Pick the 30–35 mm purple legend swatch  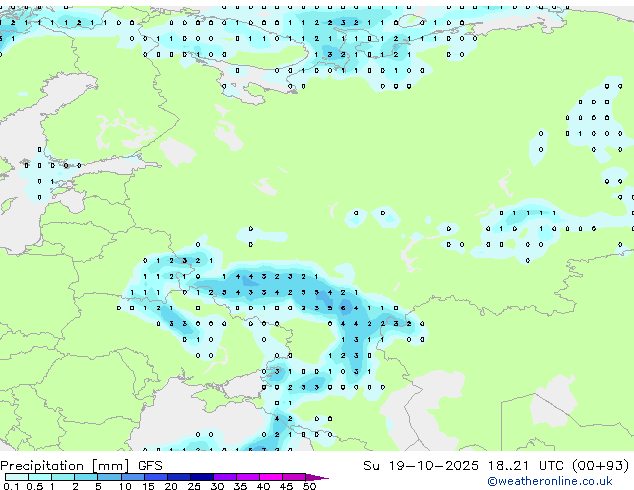pos(224,477)
